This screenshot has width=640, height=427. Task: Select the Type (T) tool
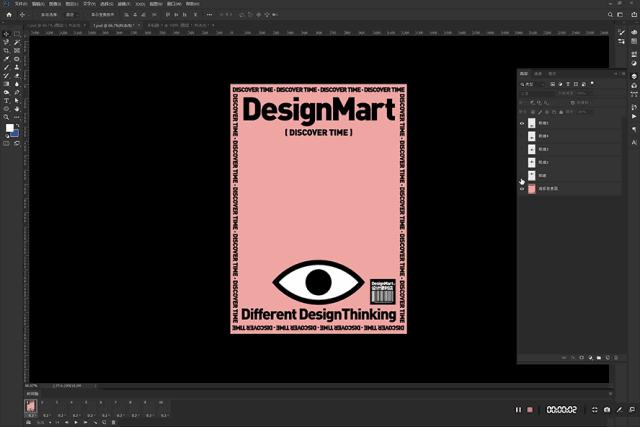[x=6, y=100]
